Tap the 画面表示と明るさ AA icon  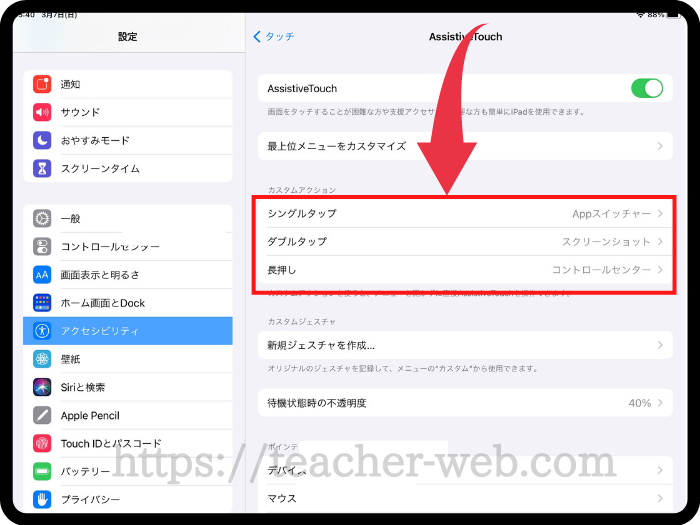(x=42, y=275)
